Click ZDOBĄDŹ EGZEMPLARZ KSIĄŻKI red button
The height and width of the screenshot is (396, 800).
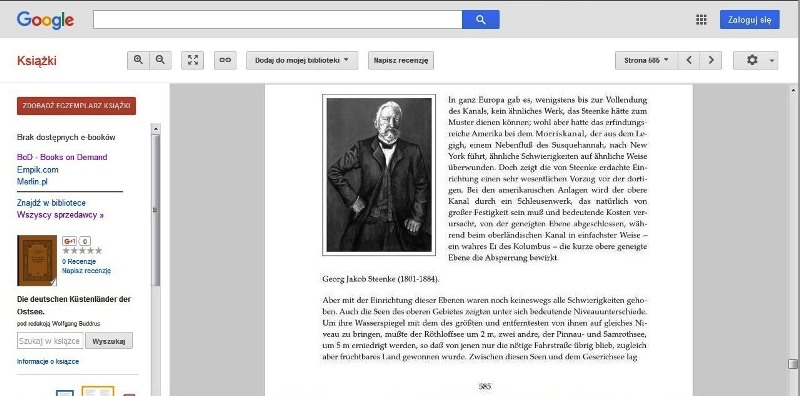pos(77,106)
